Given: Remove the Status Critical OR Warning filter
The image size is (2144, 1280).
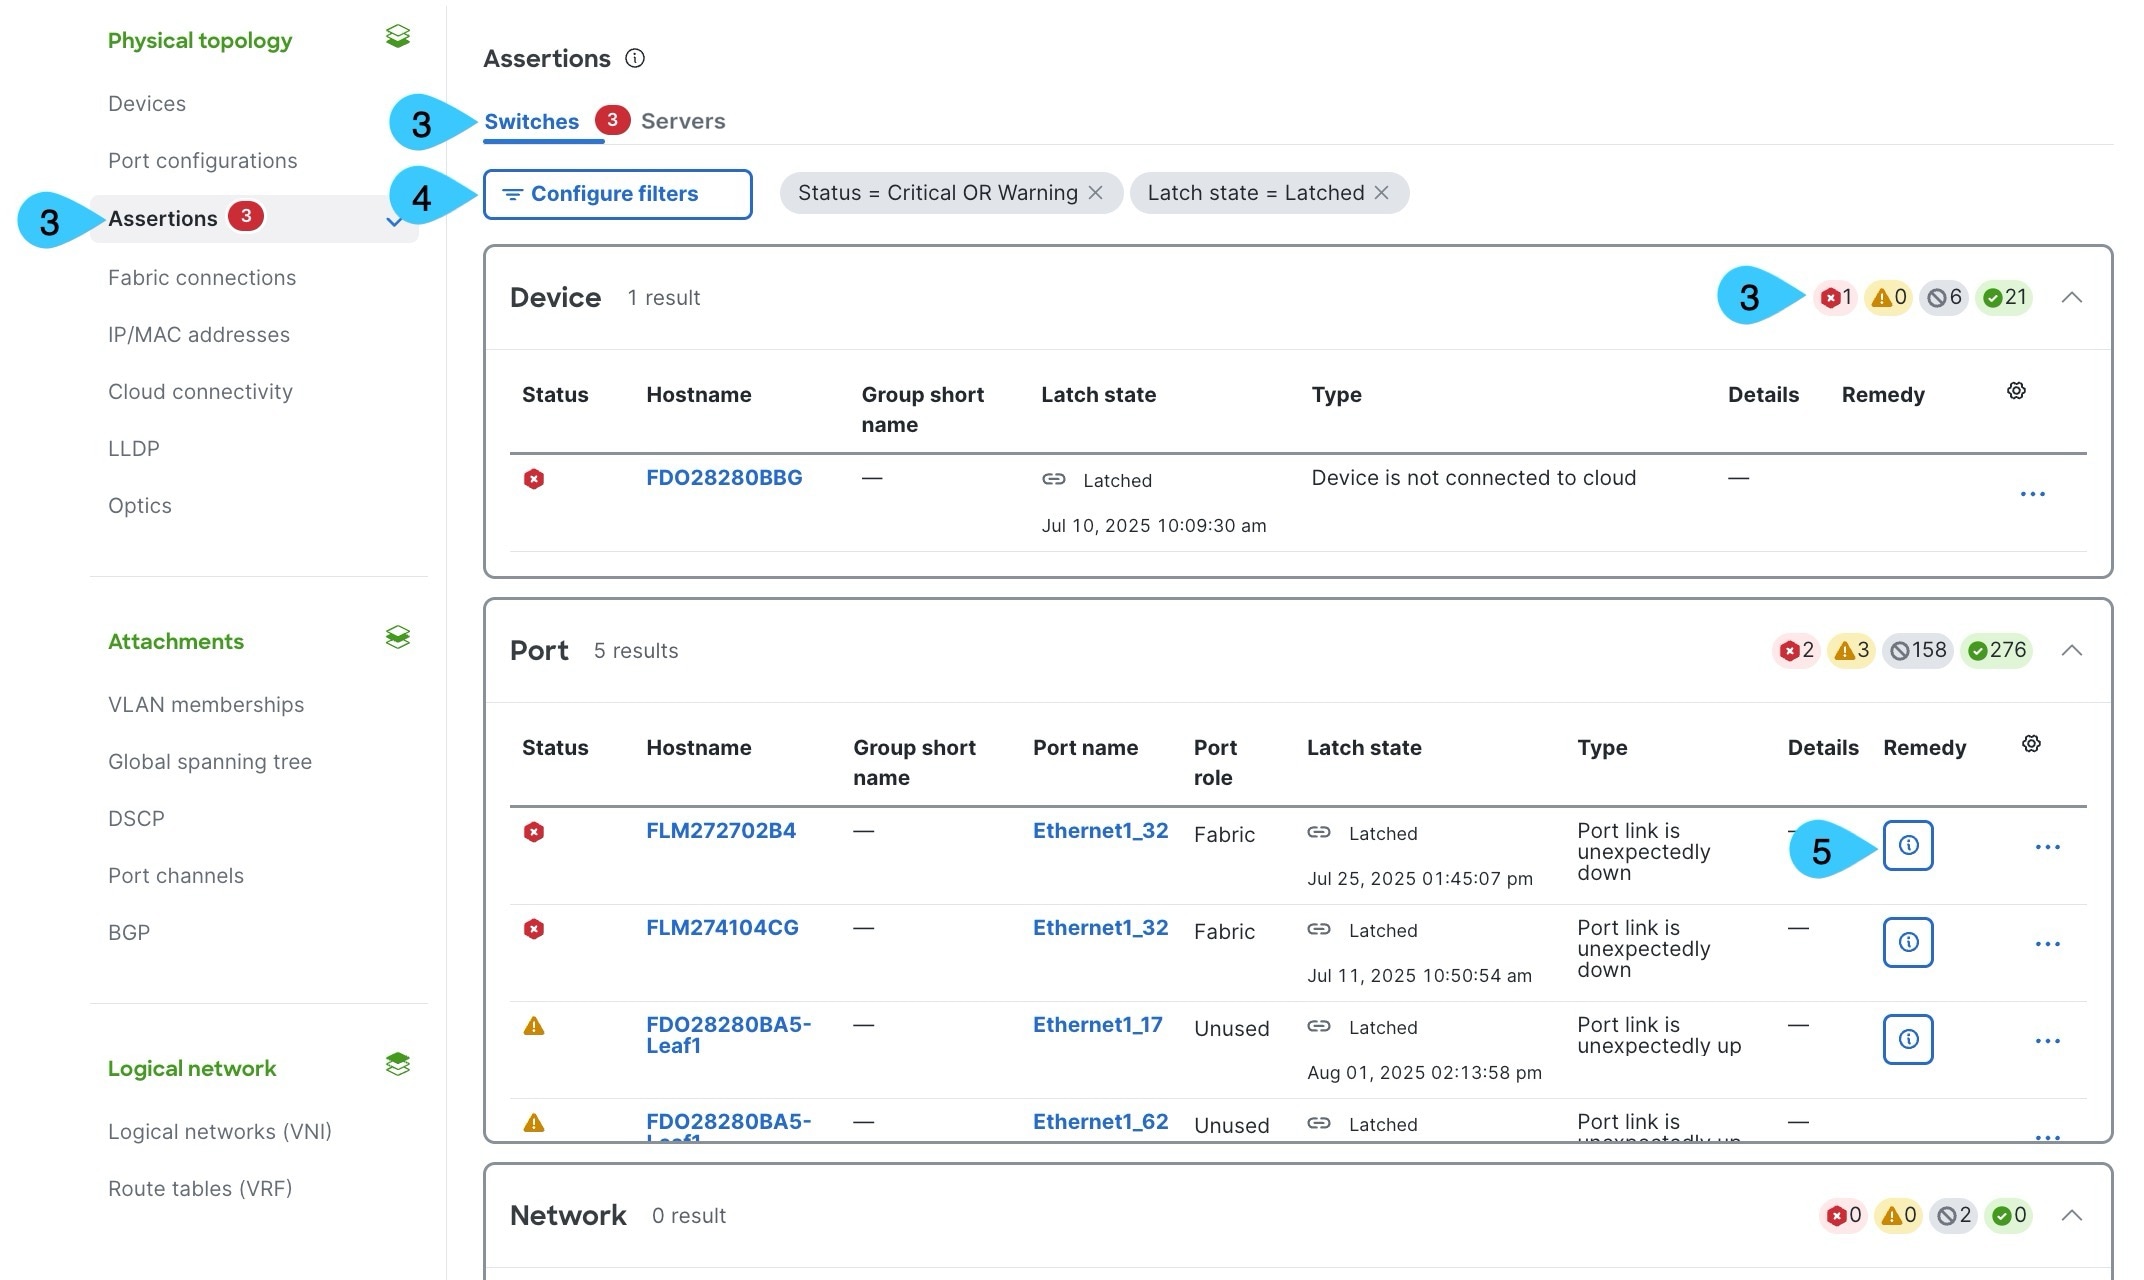Looking at the screenshot, I should [1096, 193].
